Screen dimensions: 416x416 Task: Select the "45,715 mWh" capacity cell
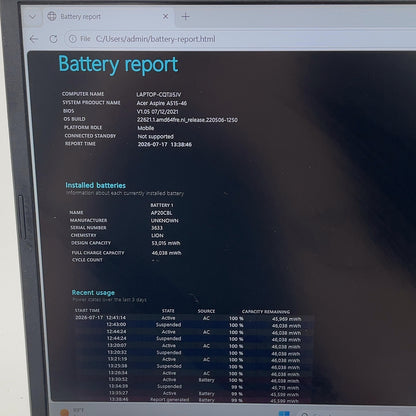285,388
